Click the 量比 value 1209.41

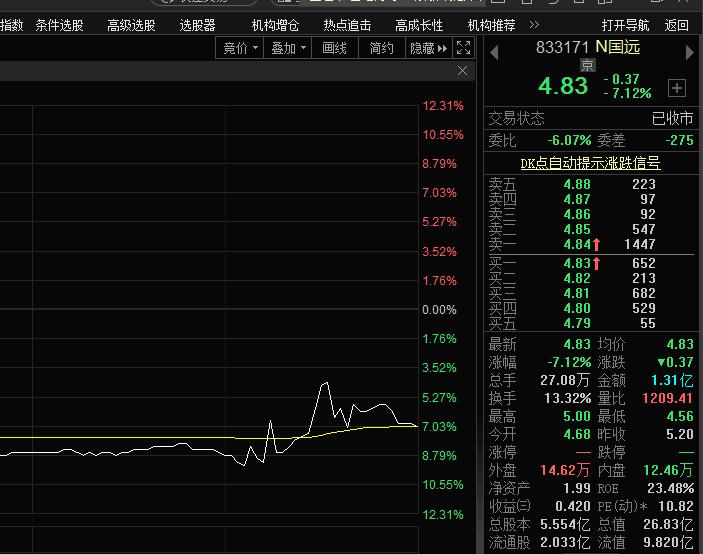(x=668, y=398)
